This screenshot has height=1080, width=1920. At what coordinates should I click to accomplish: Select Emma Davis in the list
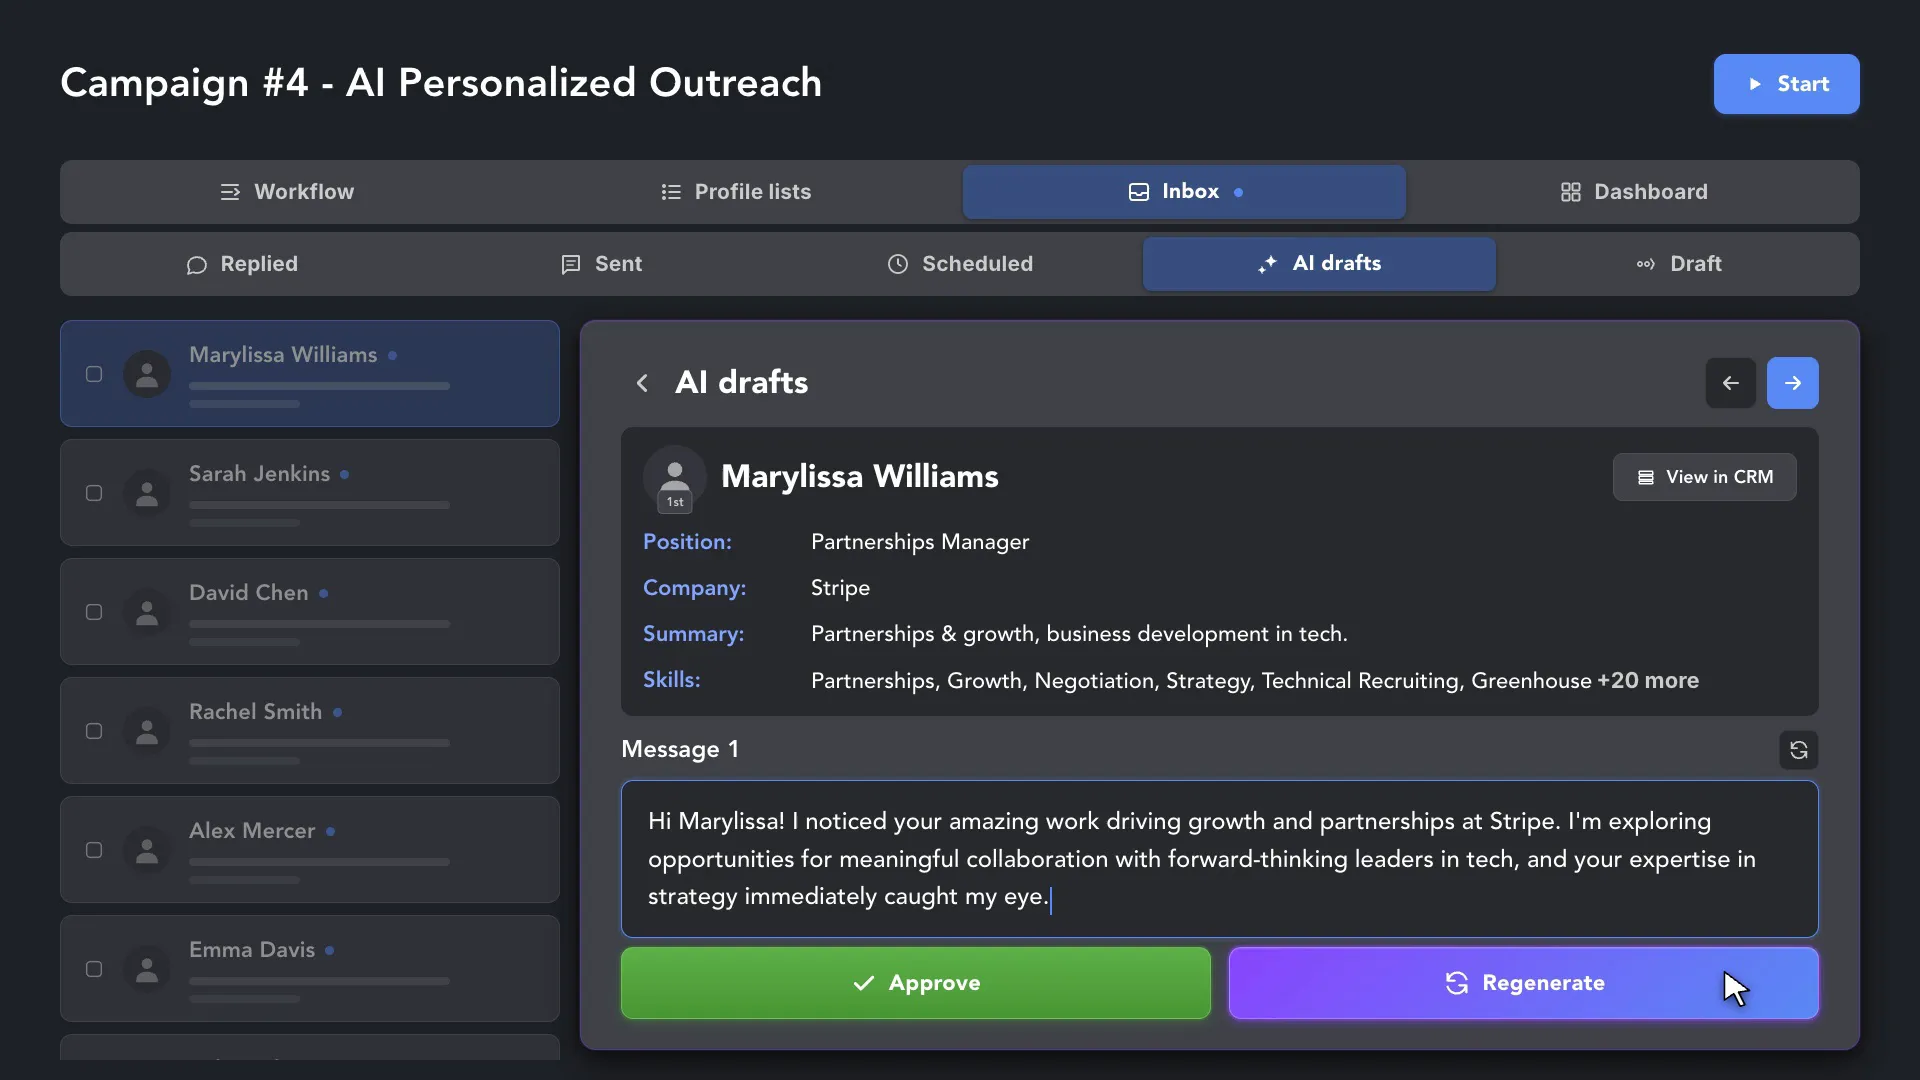pos(310,969)
